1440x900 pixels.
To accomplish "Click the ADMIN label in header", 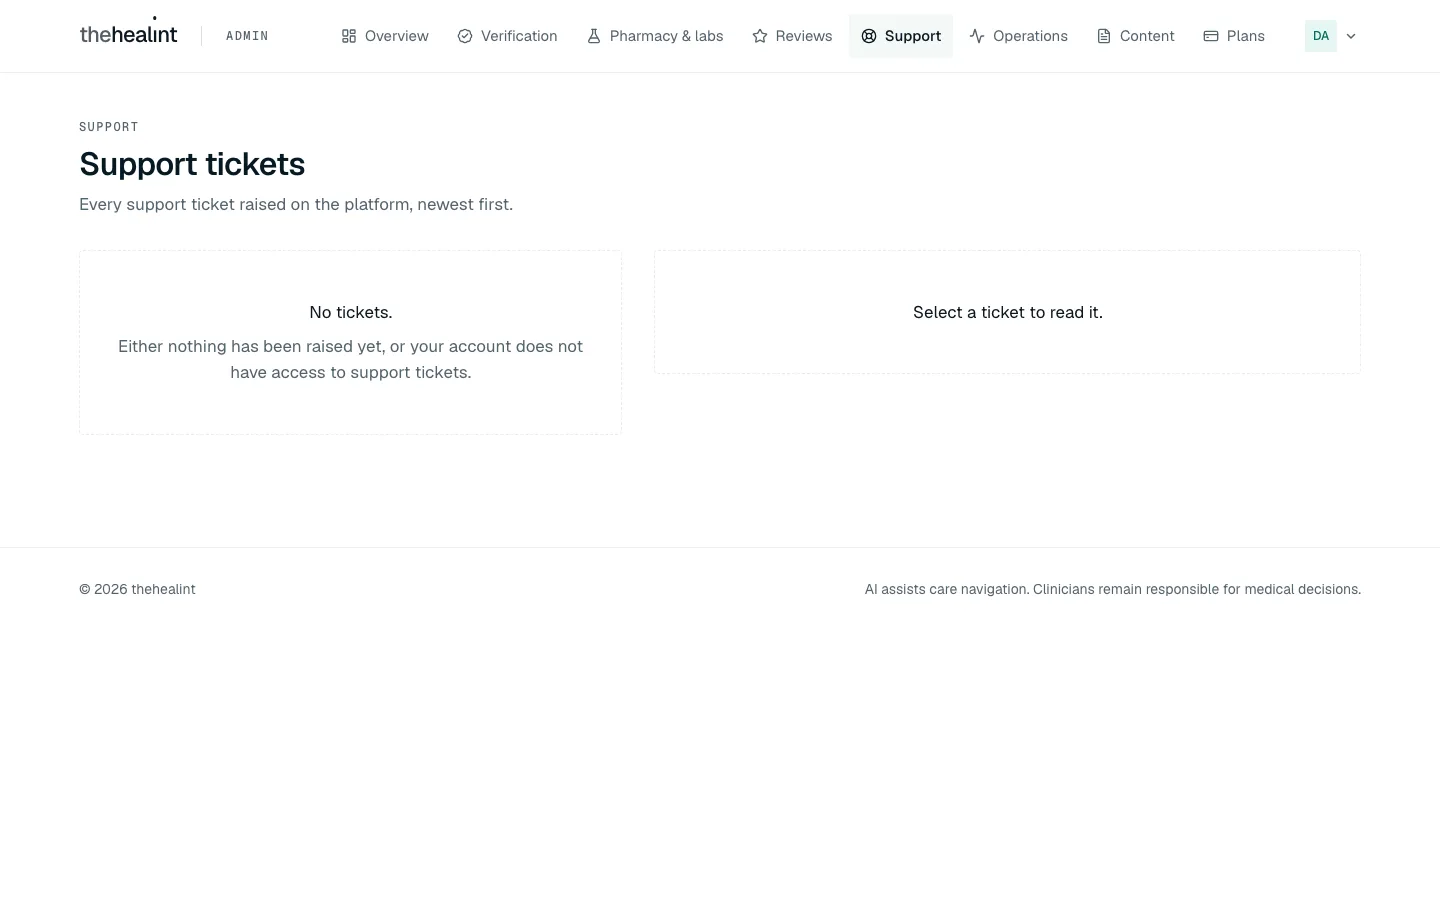I will pyautogui.click(x=247, y=36).
